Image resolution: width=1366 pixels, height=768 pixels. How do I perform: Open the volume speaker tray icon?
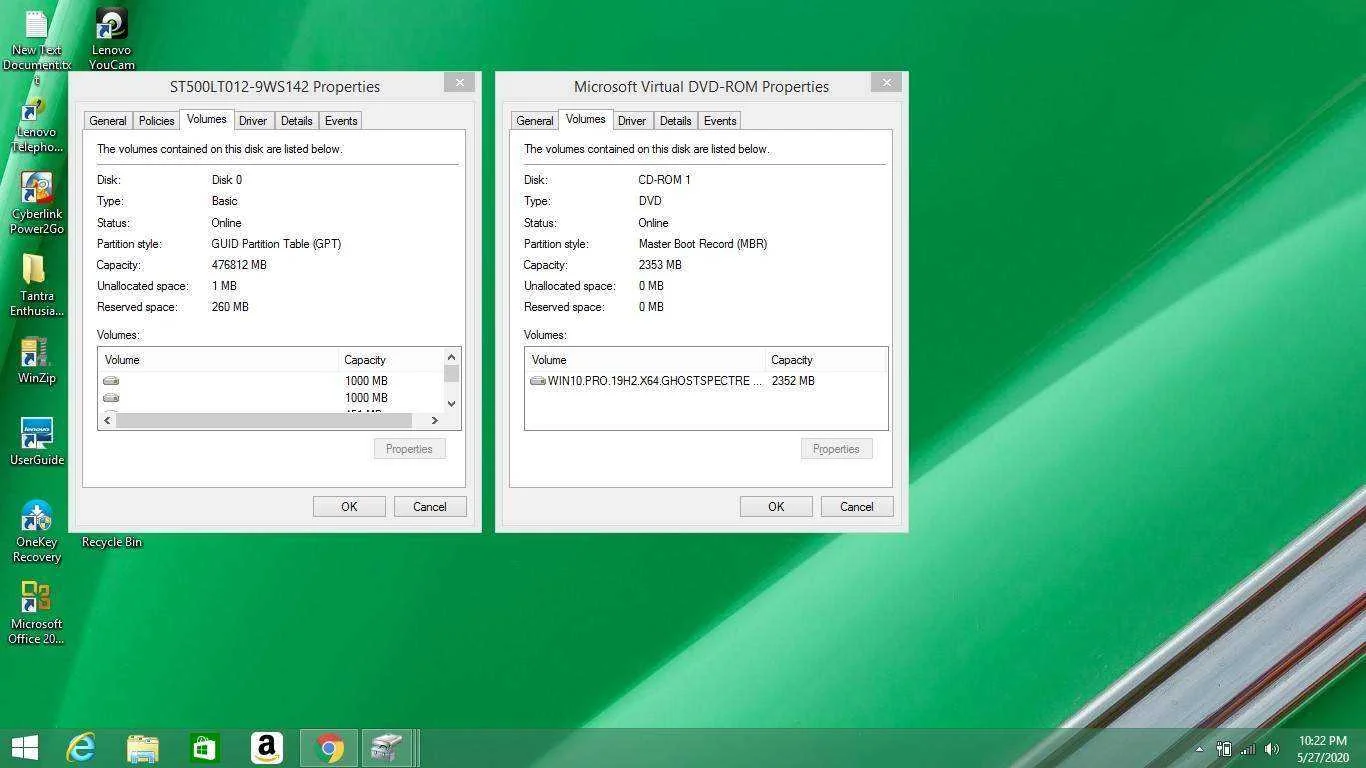1272,749
